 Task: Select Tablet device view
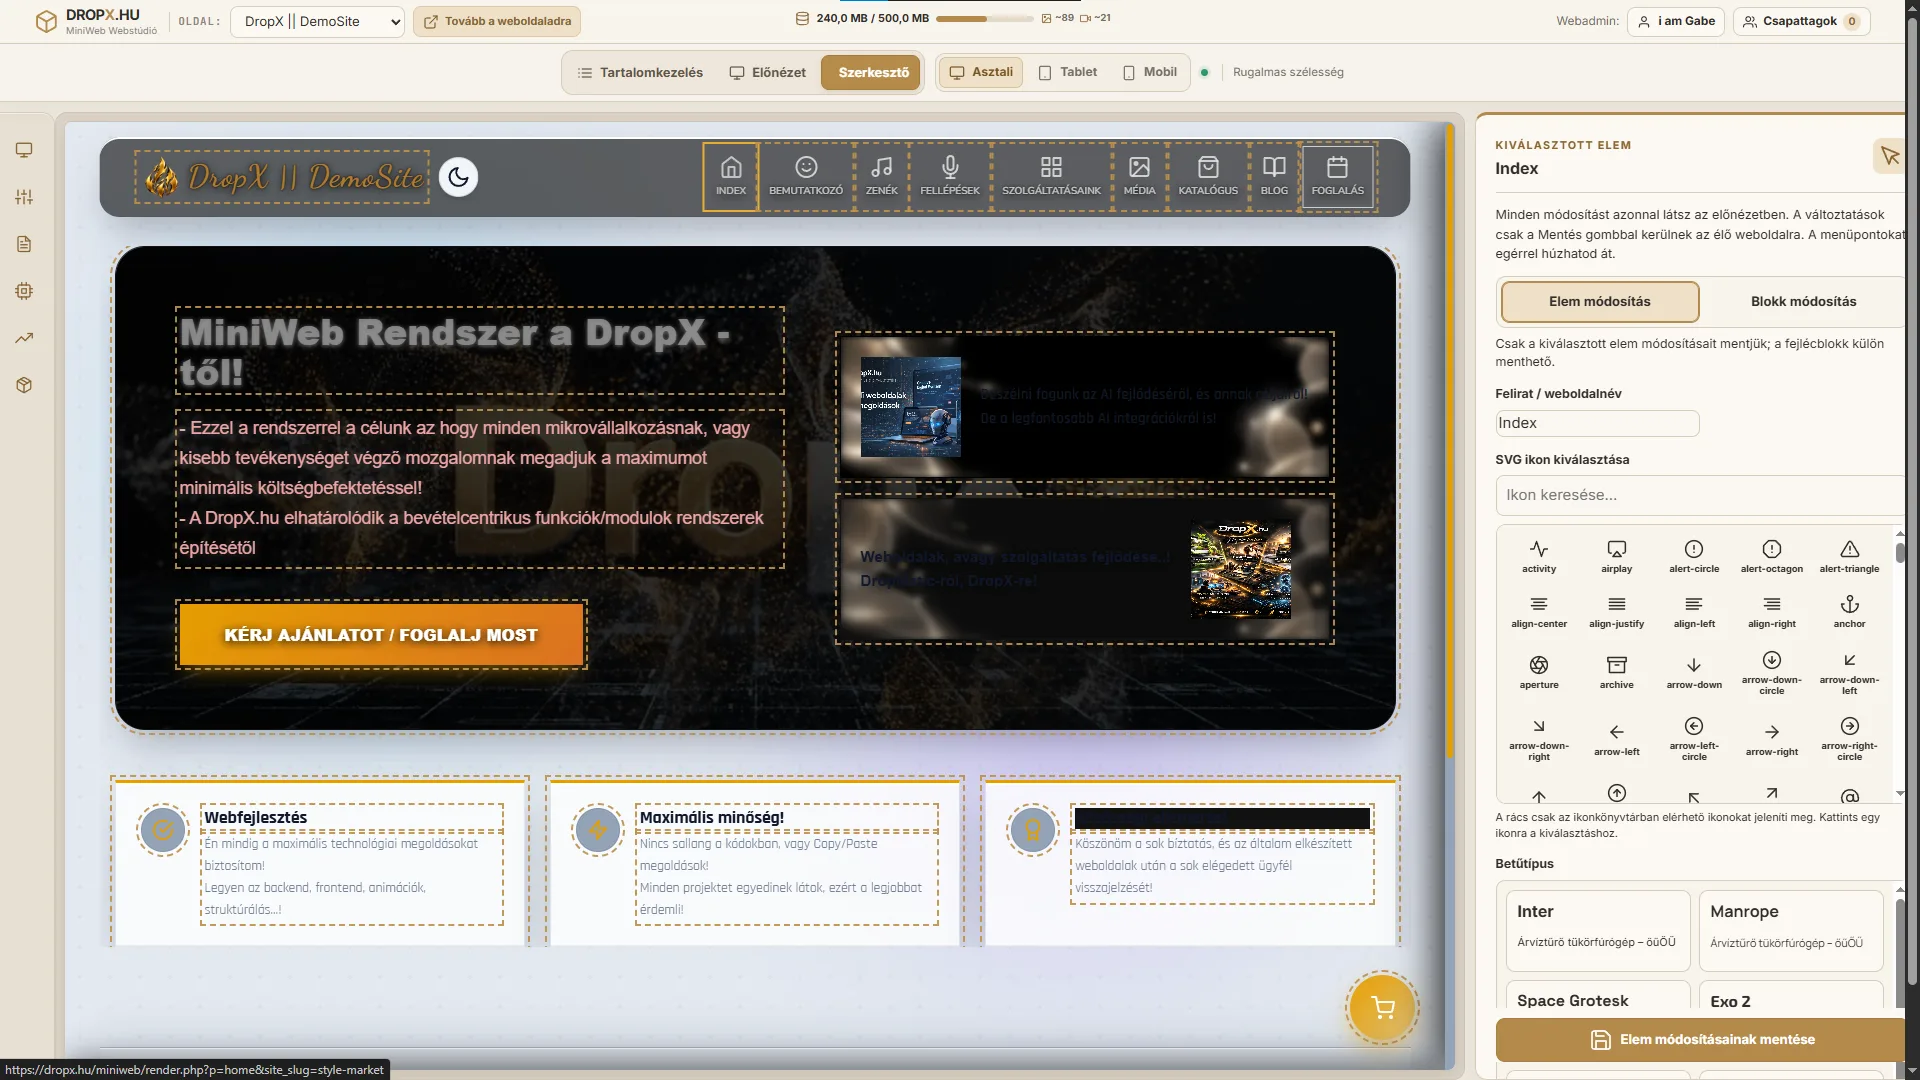coord(1068,72)
